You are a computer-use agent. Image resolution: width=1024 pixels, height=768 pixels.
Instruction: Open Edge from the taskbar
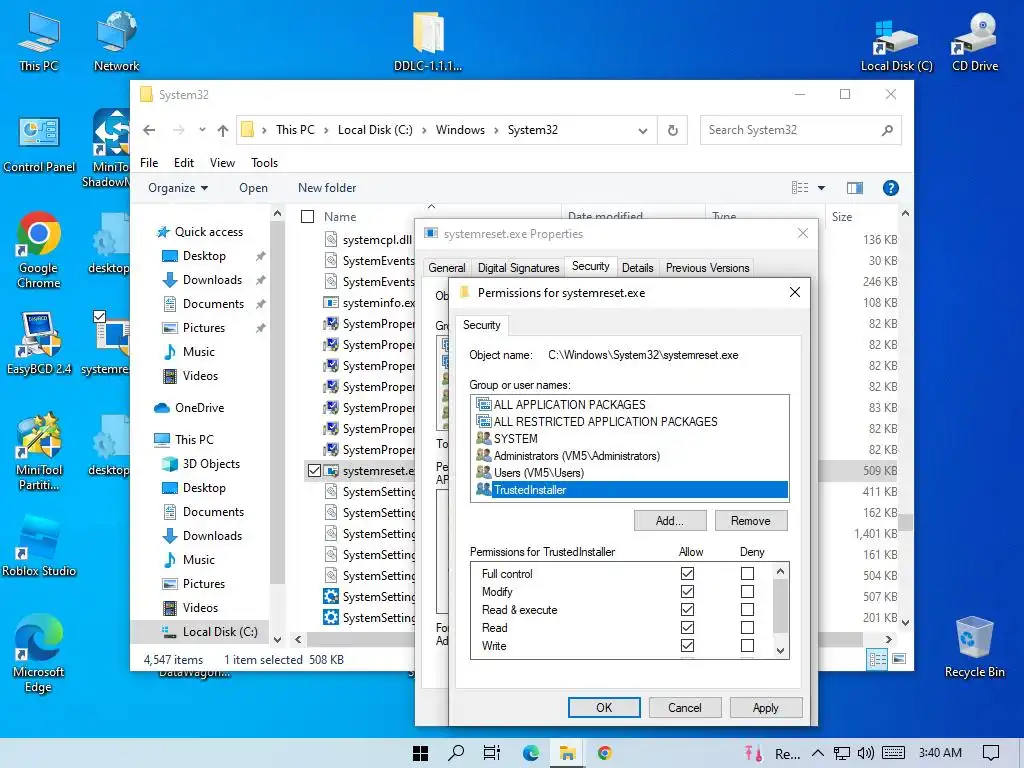(530, 753)
